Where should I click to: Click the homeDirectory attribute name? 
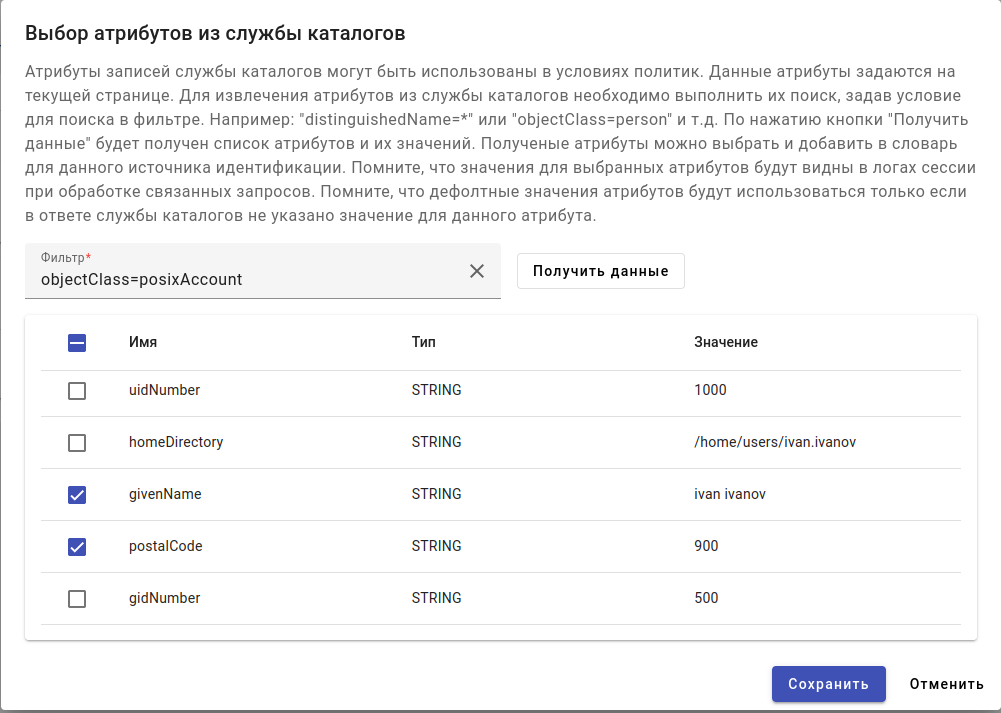tap(176, 442)
